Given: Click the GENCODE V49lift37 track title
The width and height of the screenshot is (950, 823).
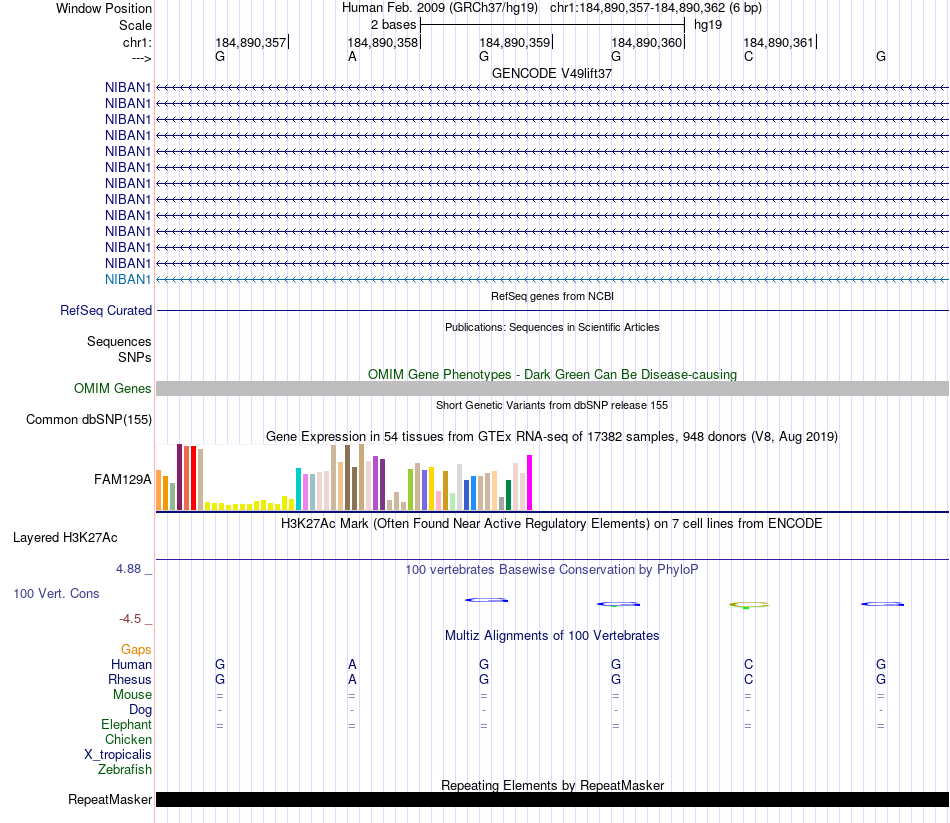Looking at the screenshot, I should 552,73.
